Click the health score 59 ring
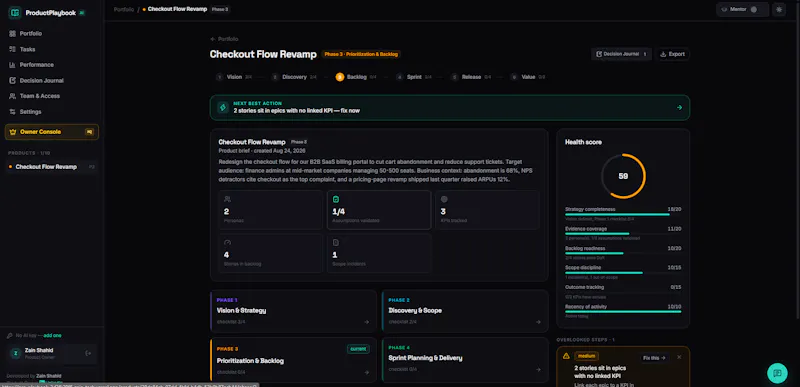 (x=623, y=176)
